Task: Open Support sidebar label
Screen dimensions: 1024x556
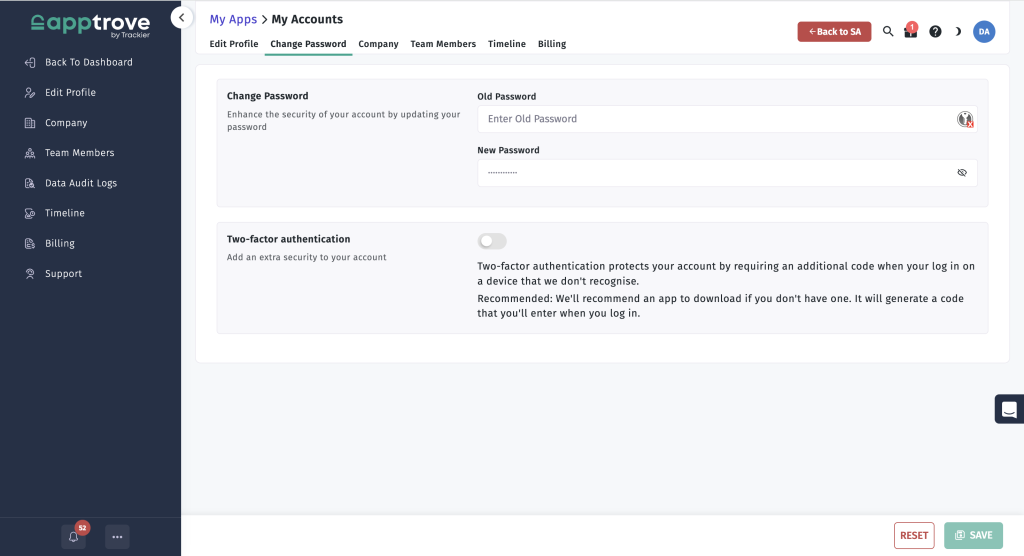Action: click(63, 274)
